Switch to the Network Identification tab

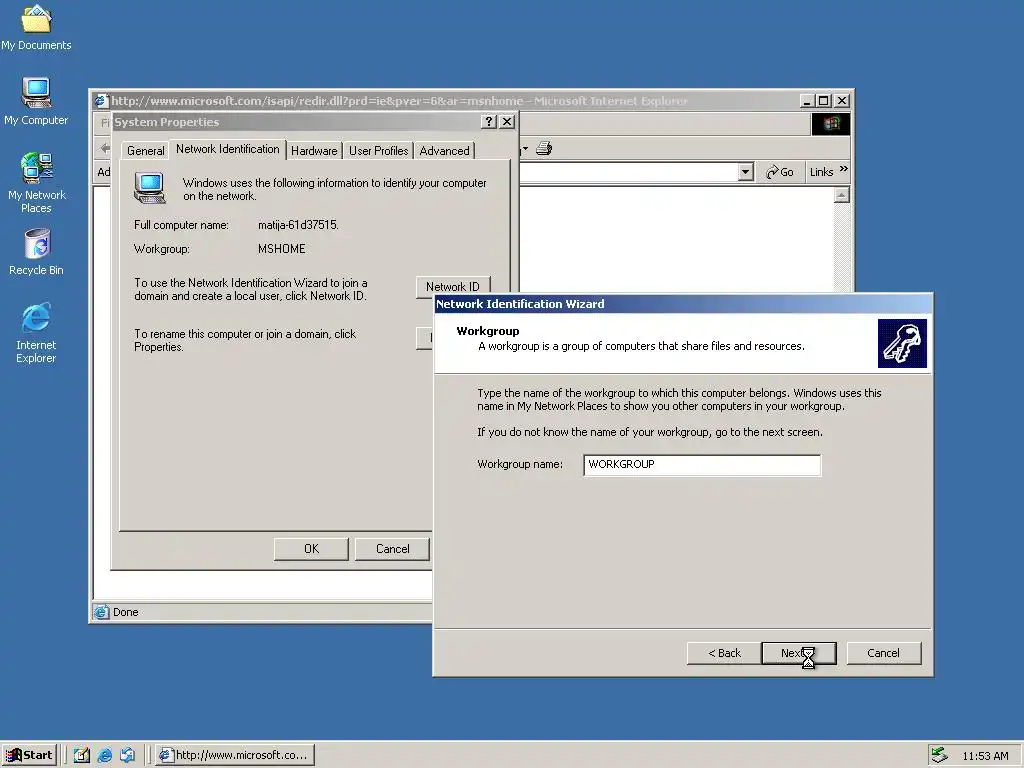(227, 149)
